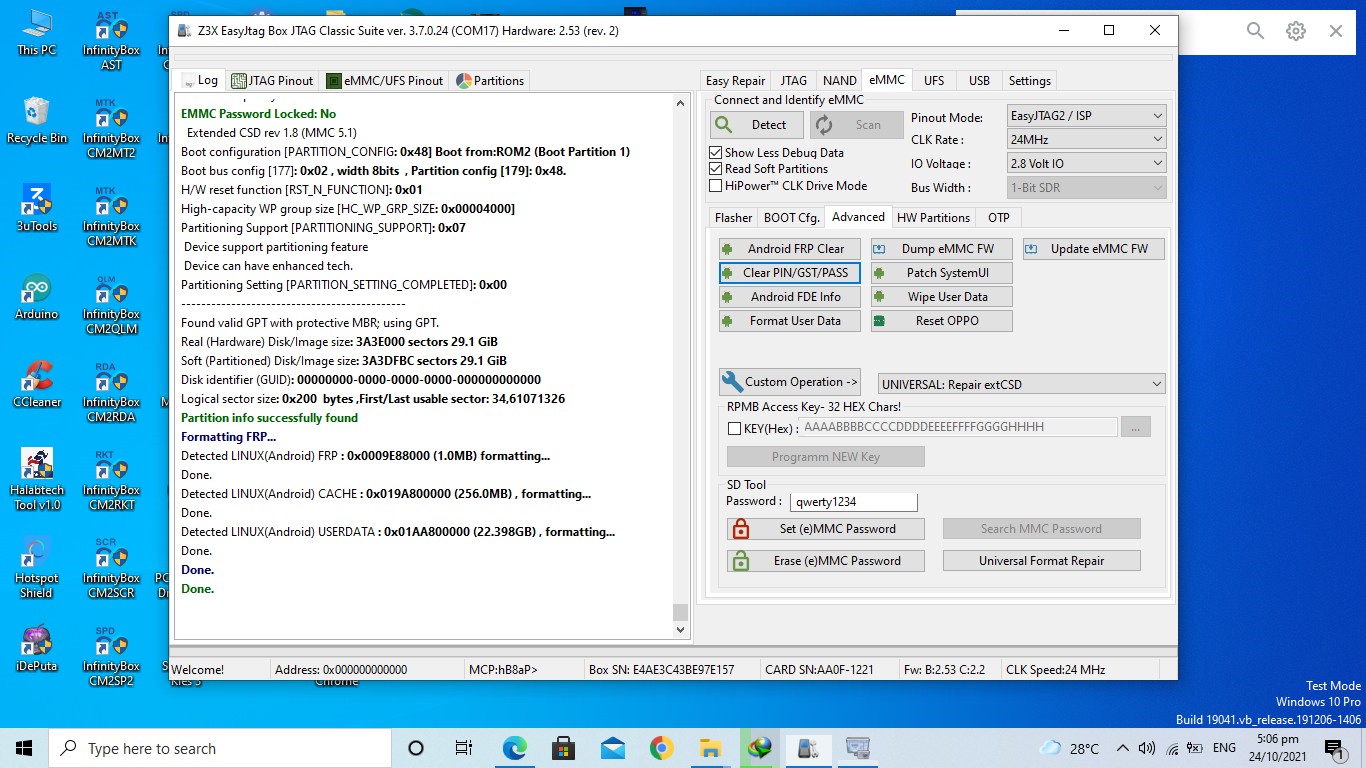Switch to the JTAG Pinout tab
The width and height of the screenshot is (1366, 768).
(x=273, y=81)
